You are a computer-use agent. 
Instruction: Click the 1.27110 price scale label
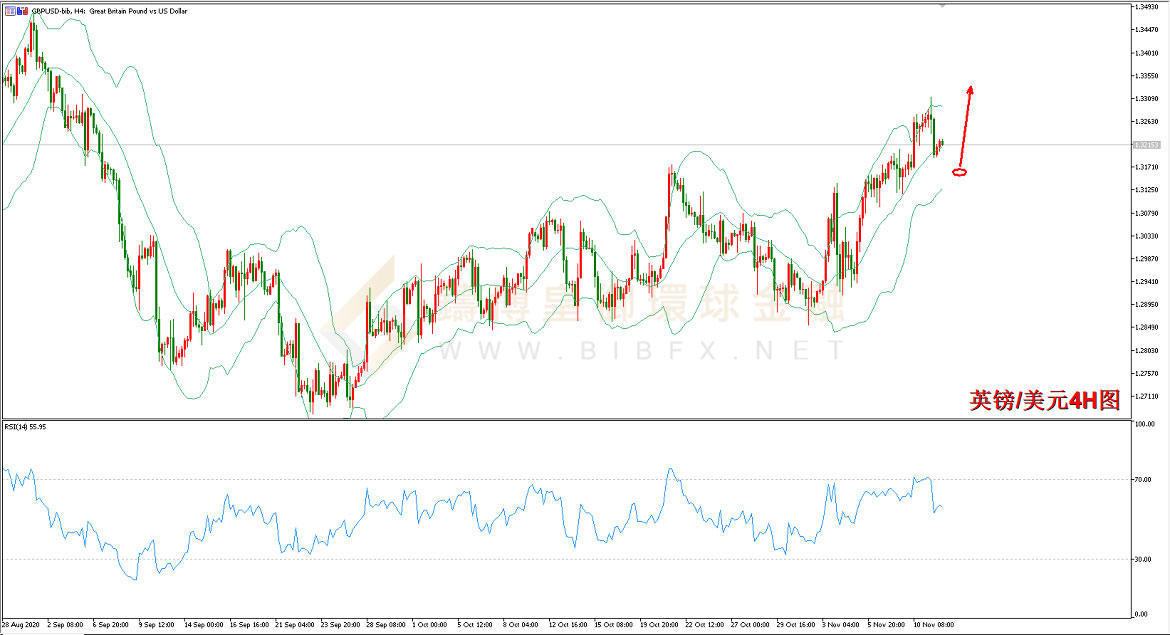[x=1146, y=396]
